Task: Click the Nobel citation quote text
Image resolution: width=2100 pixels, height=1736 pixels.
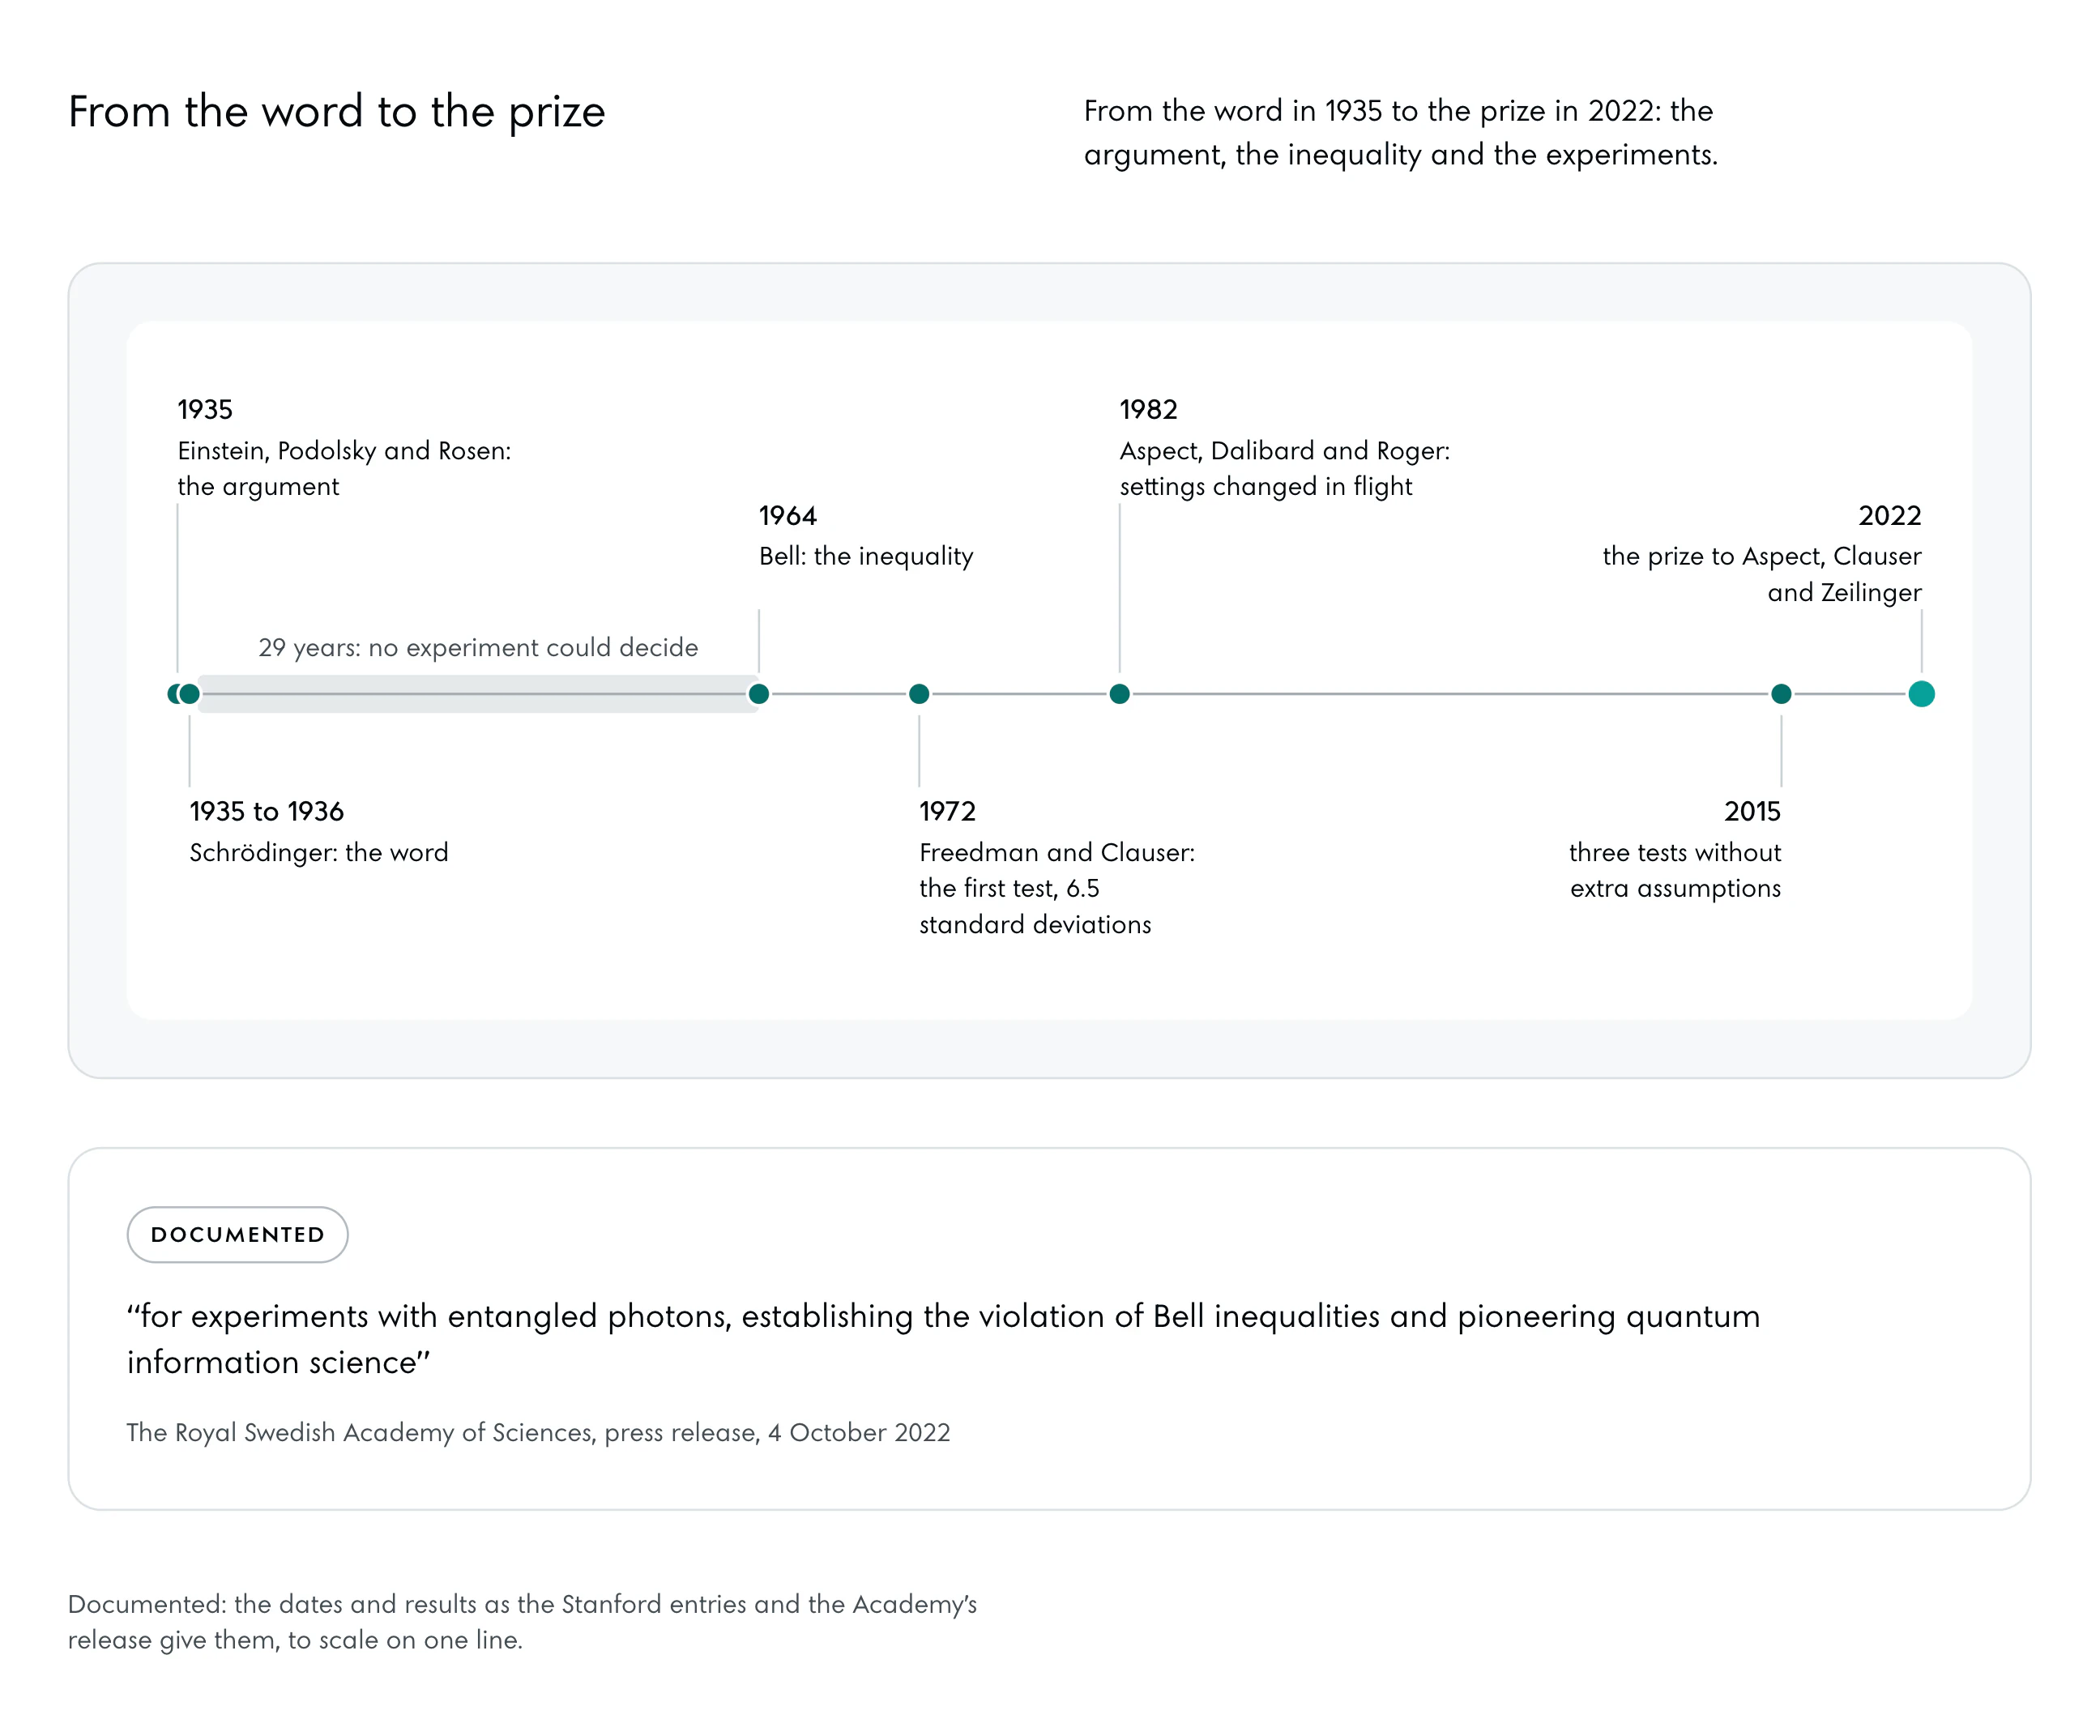Action: point(943,1338)
